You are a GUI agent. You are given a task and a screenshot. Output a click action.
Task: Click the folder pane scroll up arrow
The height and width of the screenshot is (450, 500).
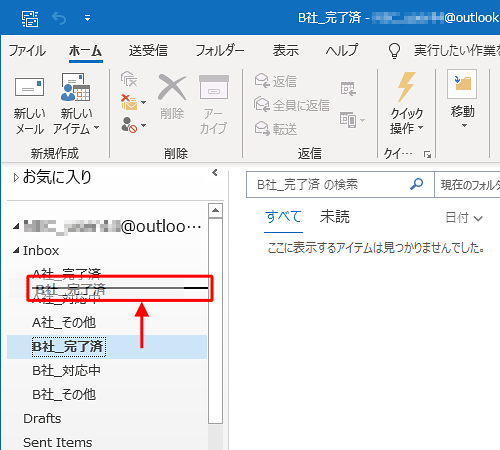coord(216,211)
